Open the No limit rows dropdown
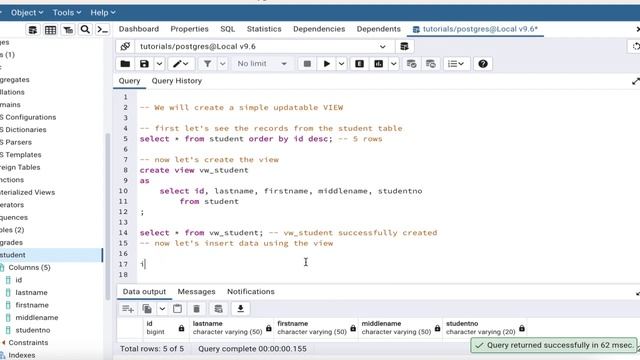 pyautogui.click(x=262, y=64)
